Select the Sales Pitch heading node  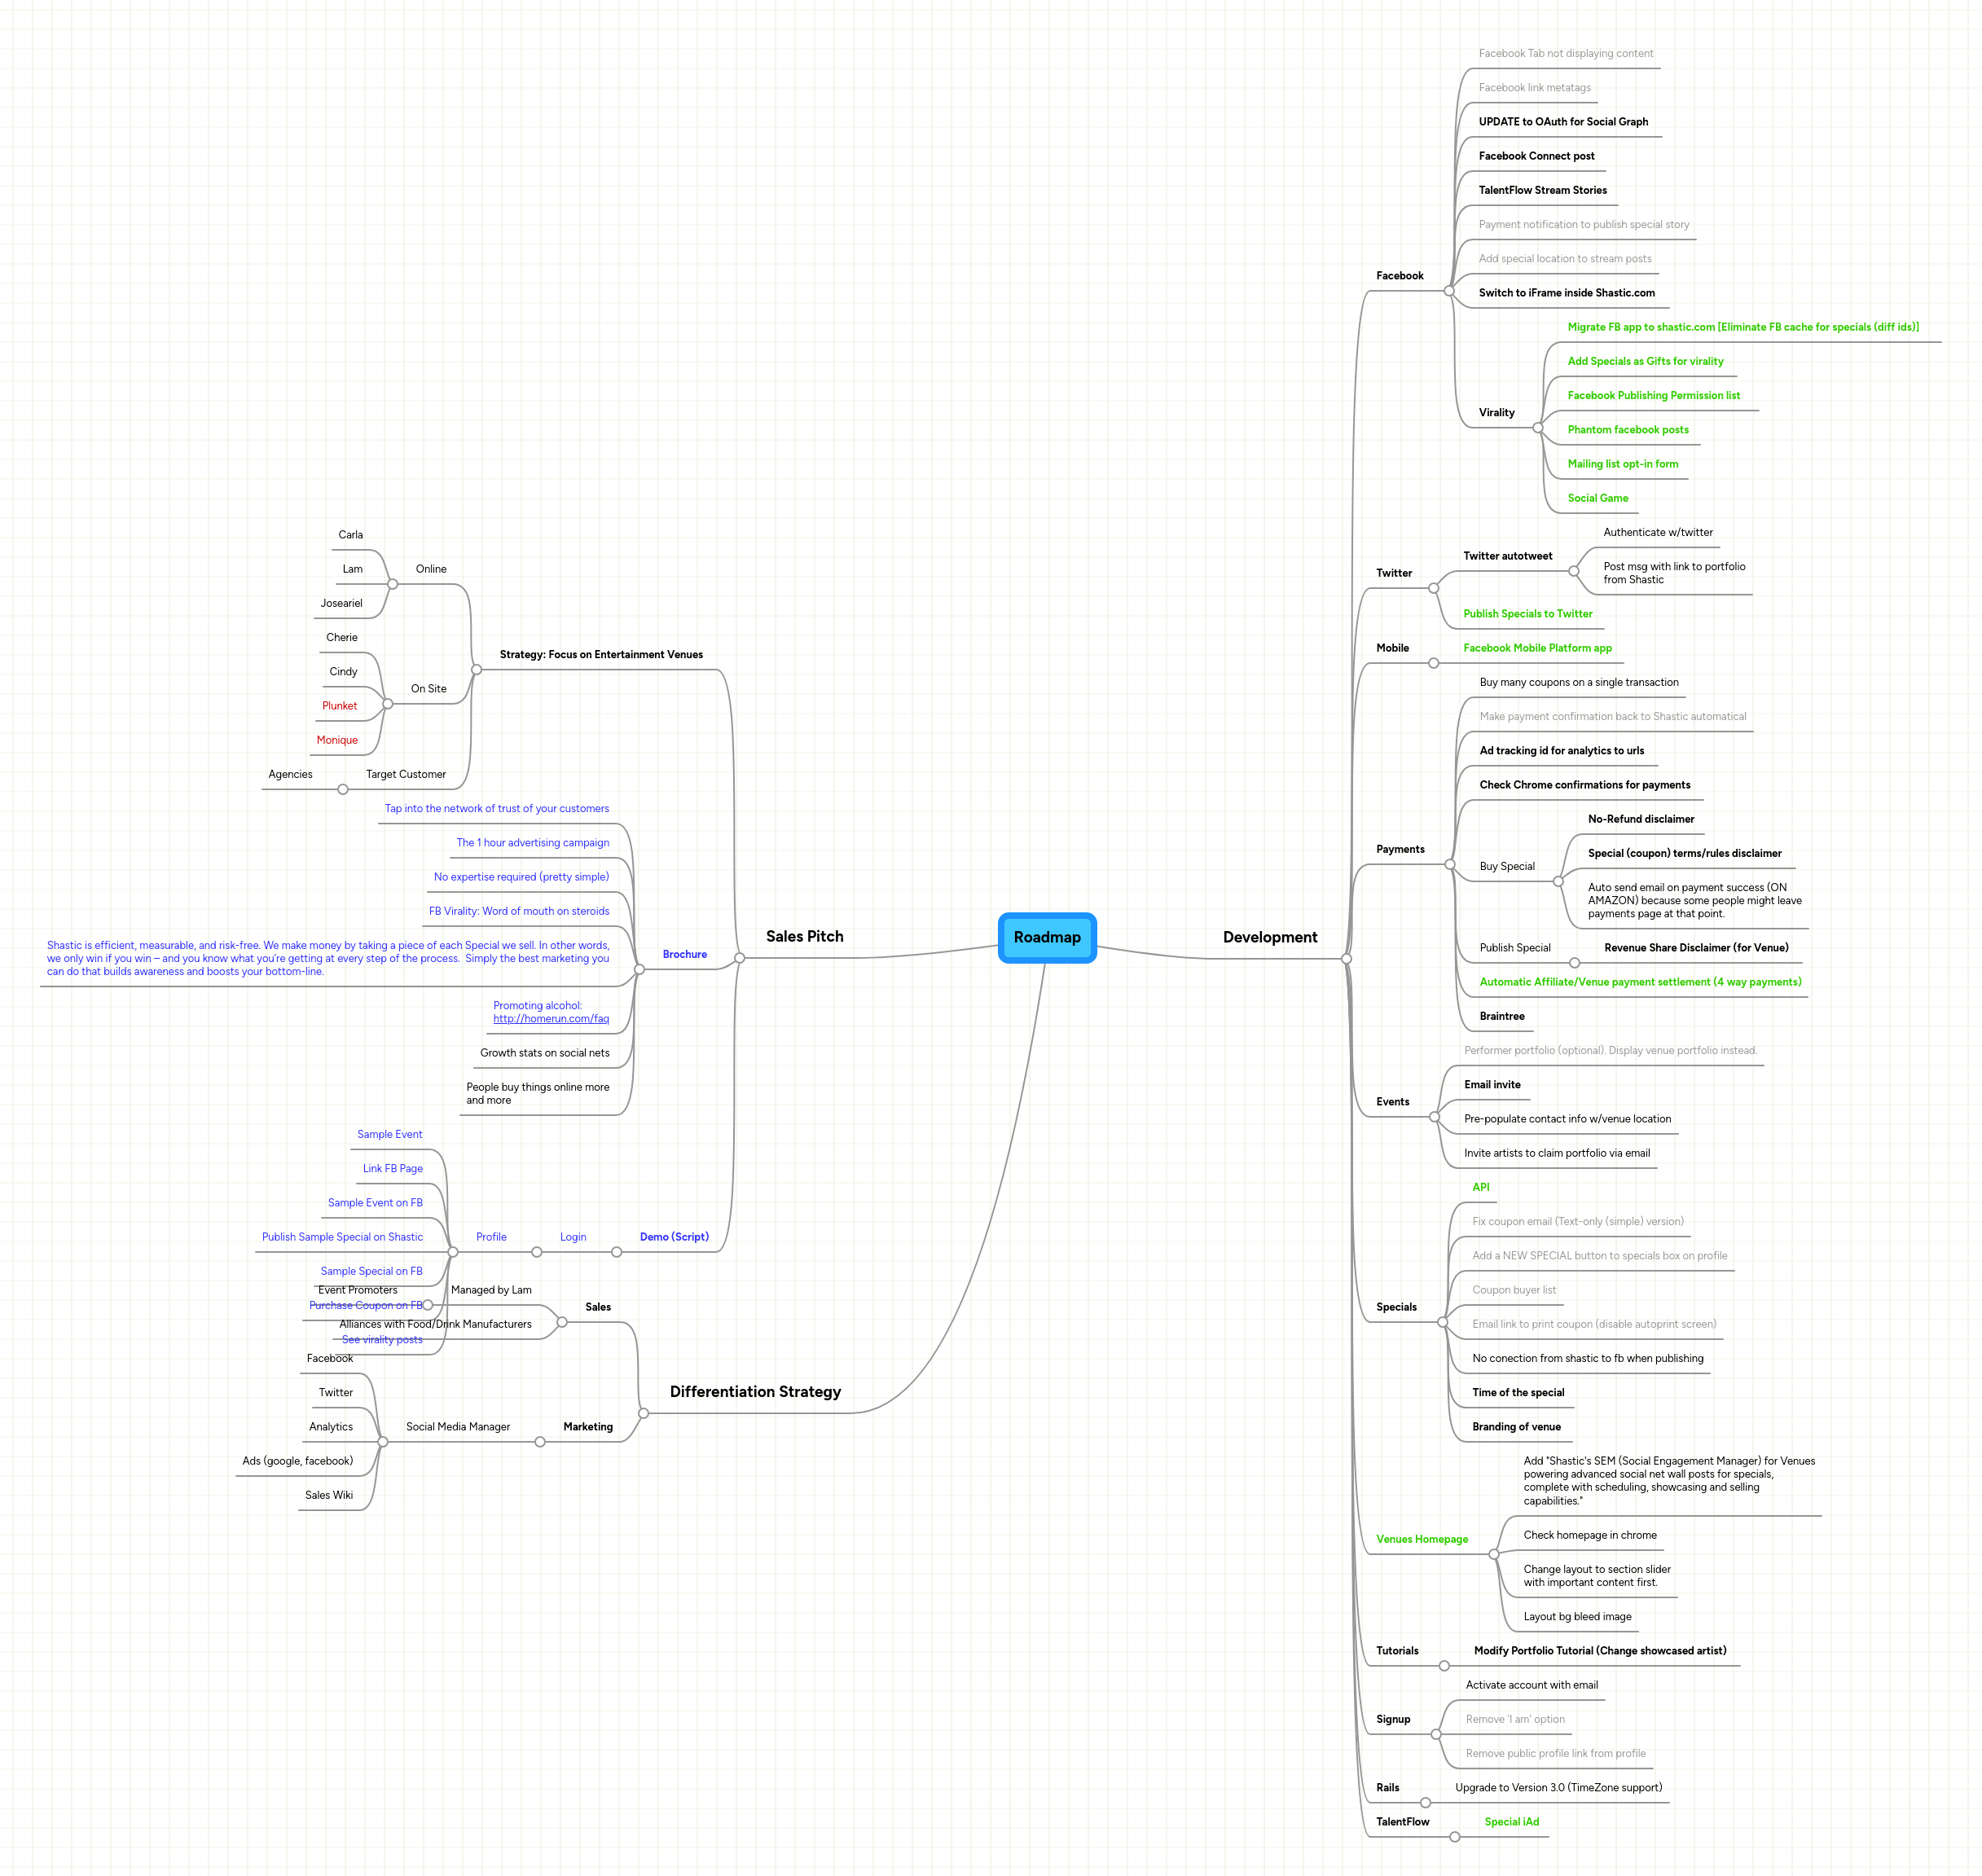[x=804, y=936]
